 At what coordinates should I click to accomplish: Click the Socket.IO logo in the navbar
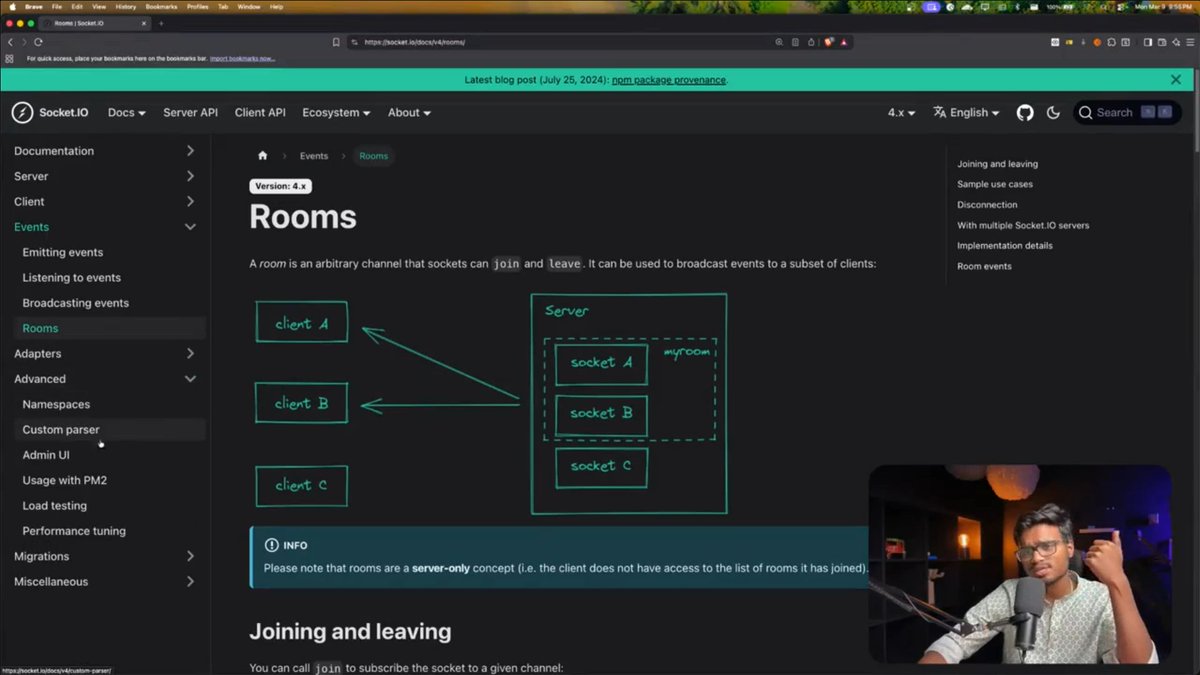pyautogui.click(x=50, y=113)
